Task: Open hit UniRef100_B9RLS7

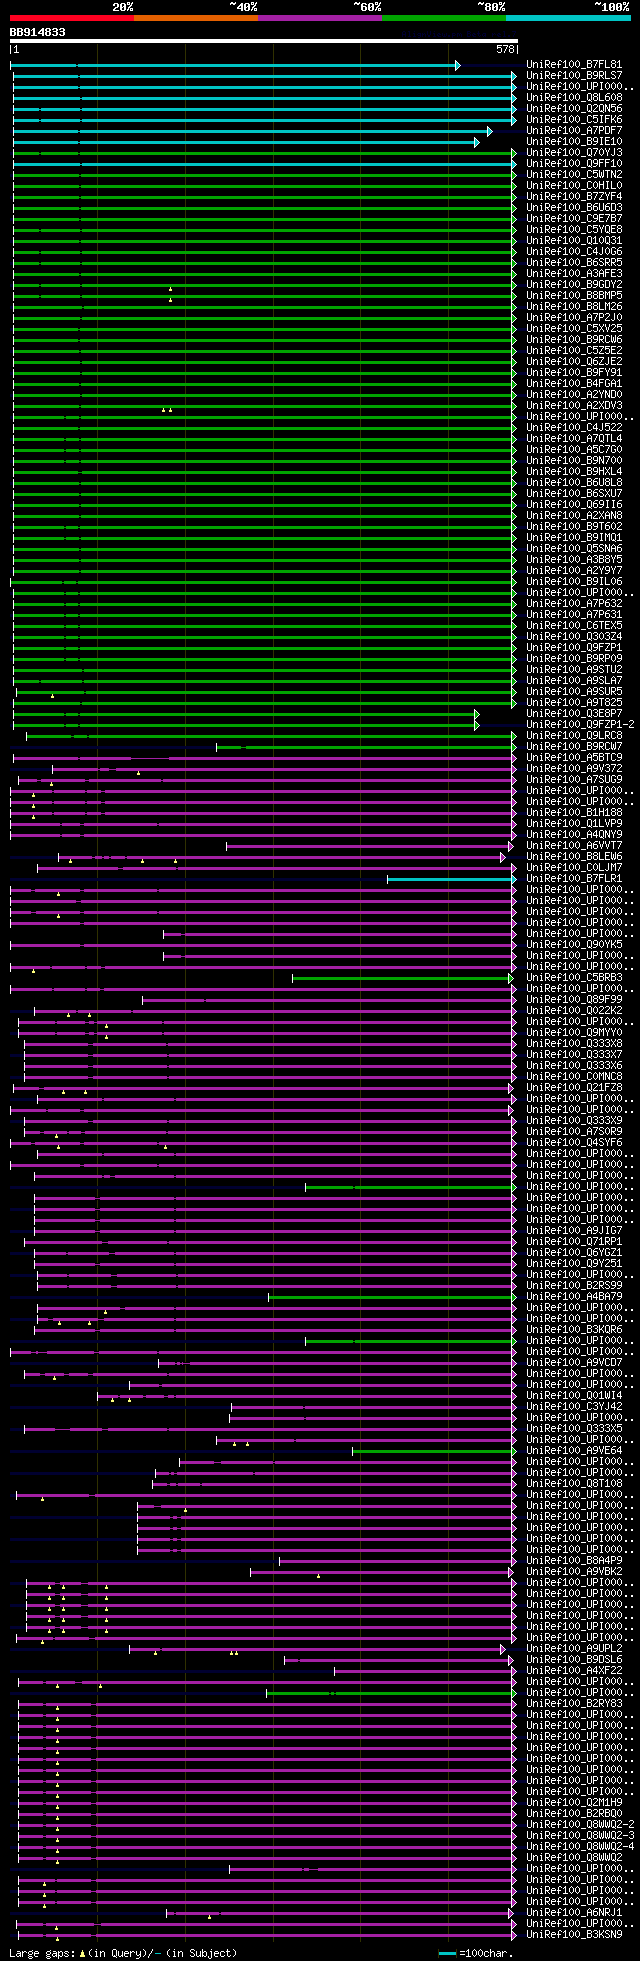Action: tap(574, 76)
